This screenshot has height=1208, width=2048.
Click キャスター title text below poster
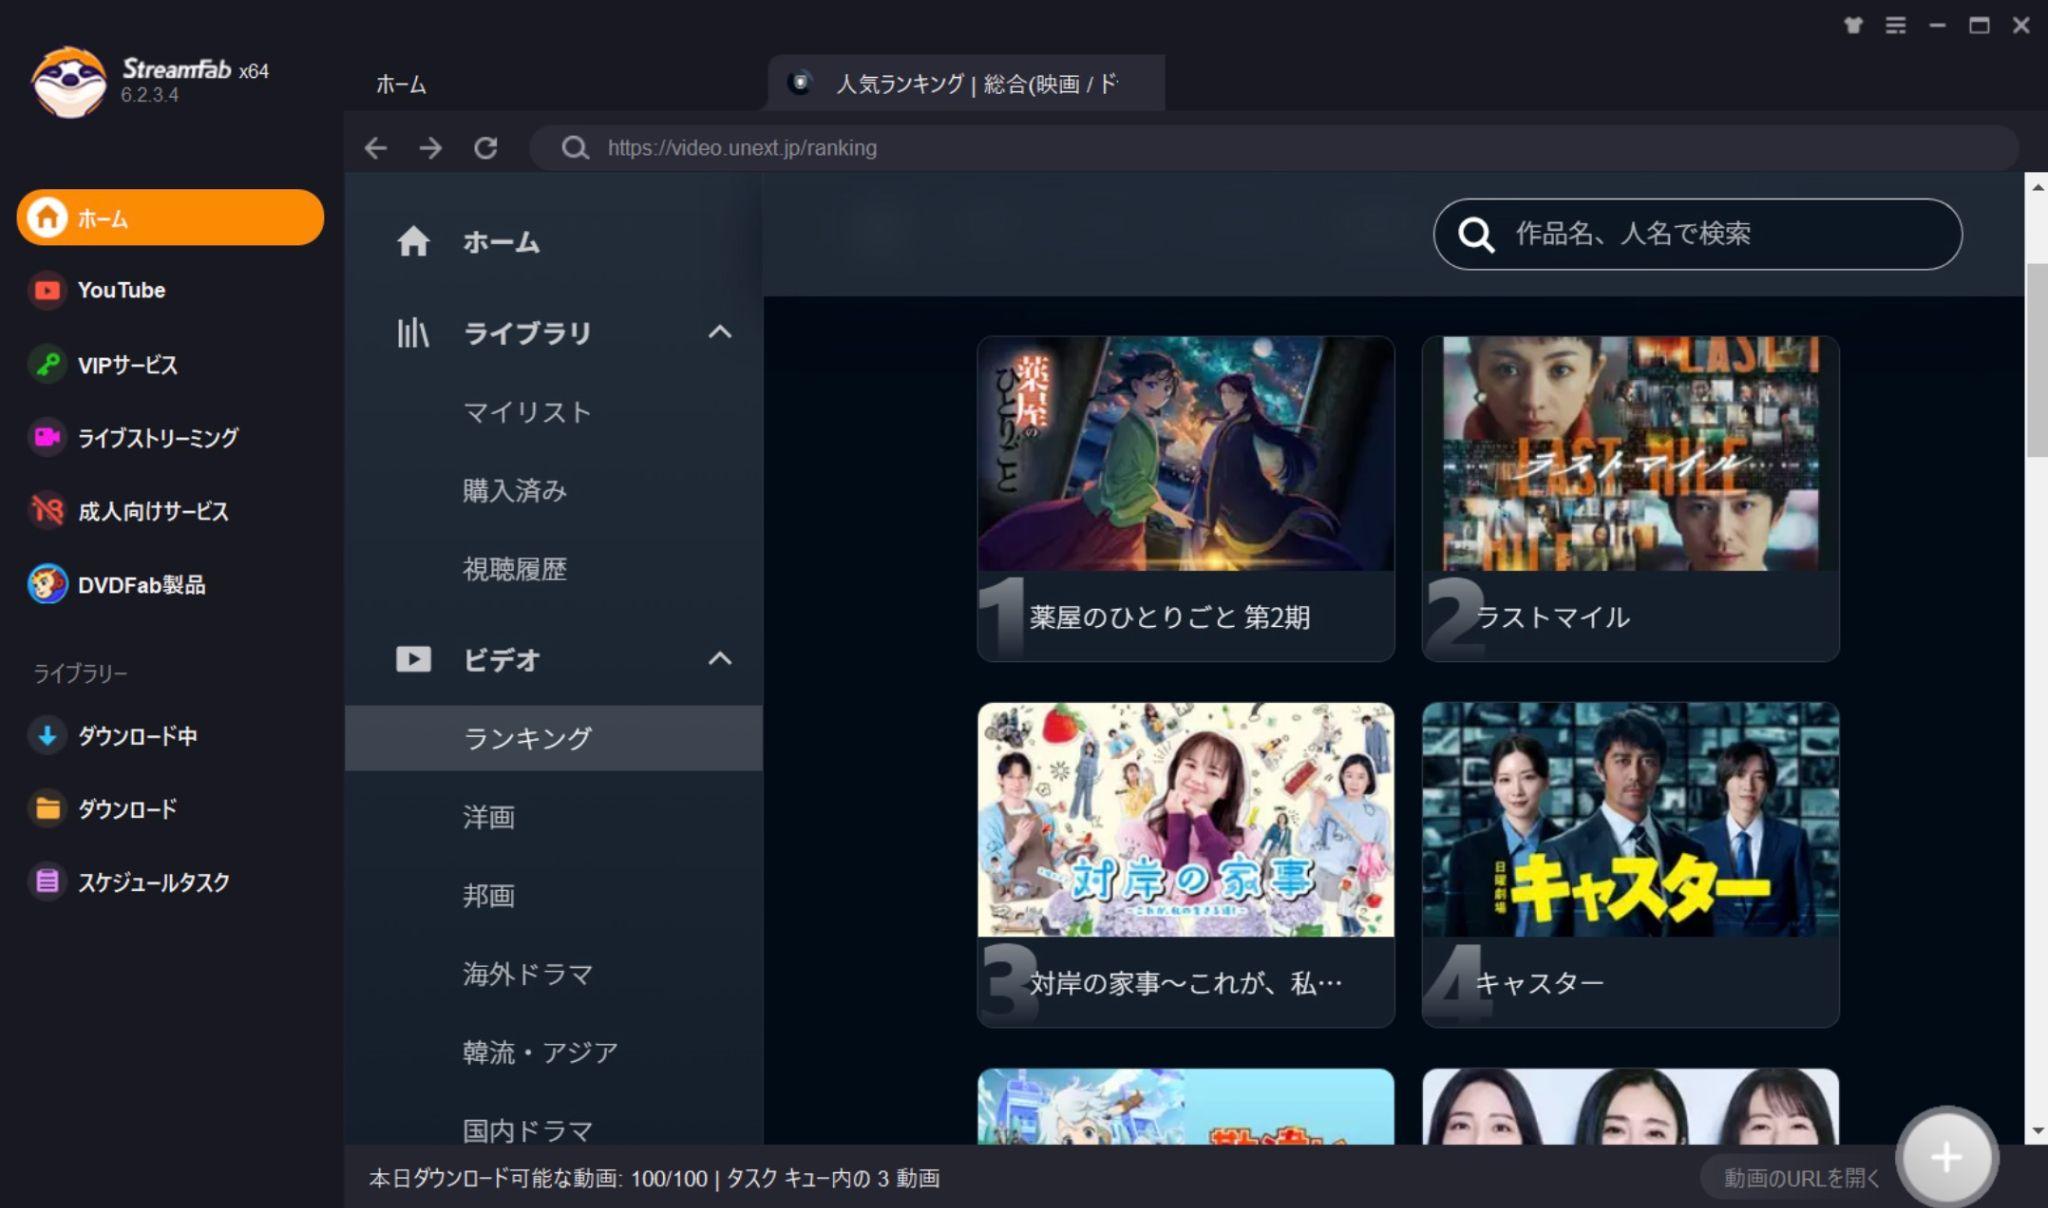[1540, 984]
